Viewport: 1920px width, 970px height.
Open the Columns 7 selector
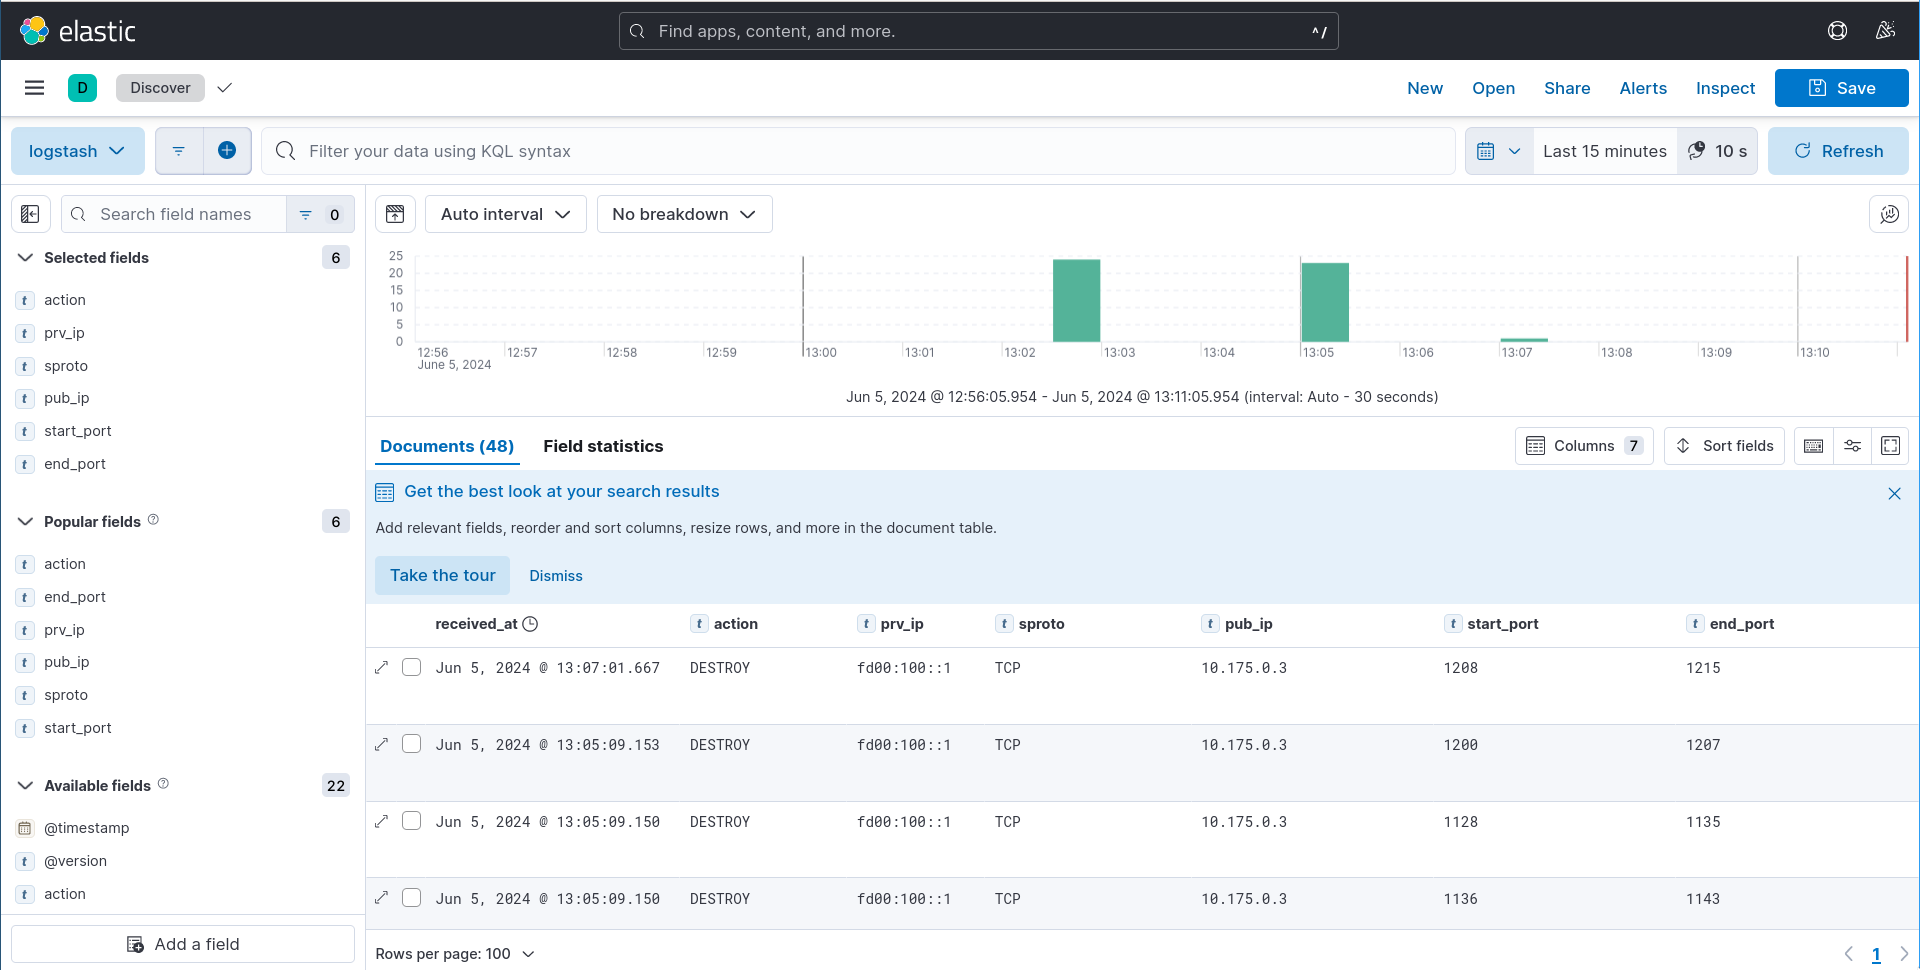1584,446
